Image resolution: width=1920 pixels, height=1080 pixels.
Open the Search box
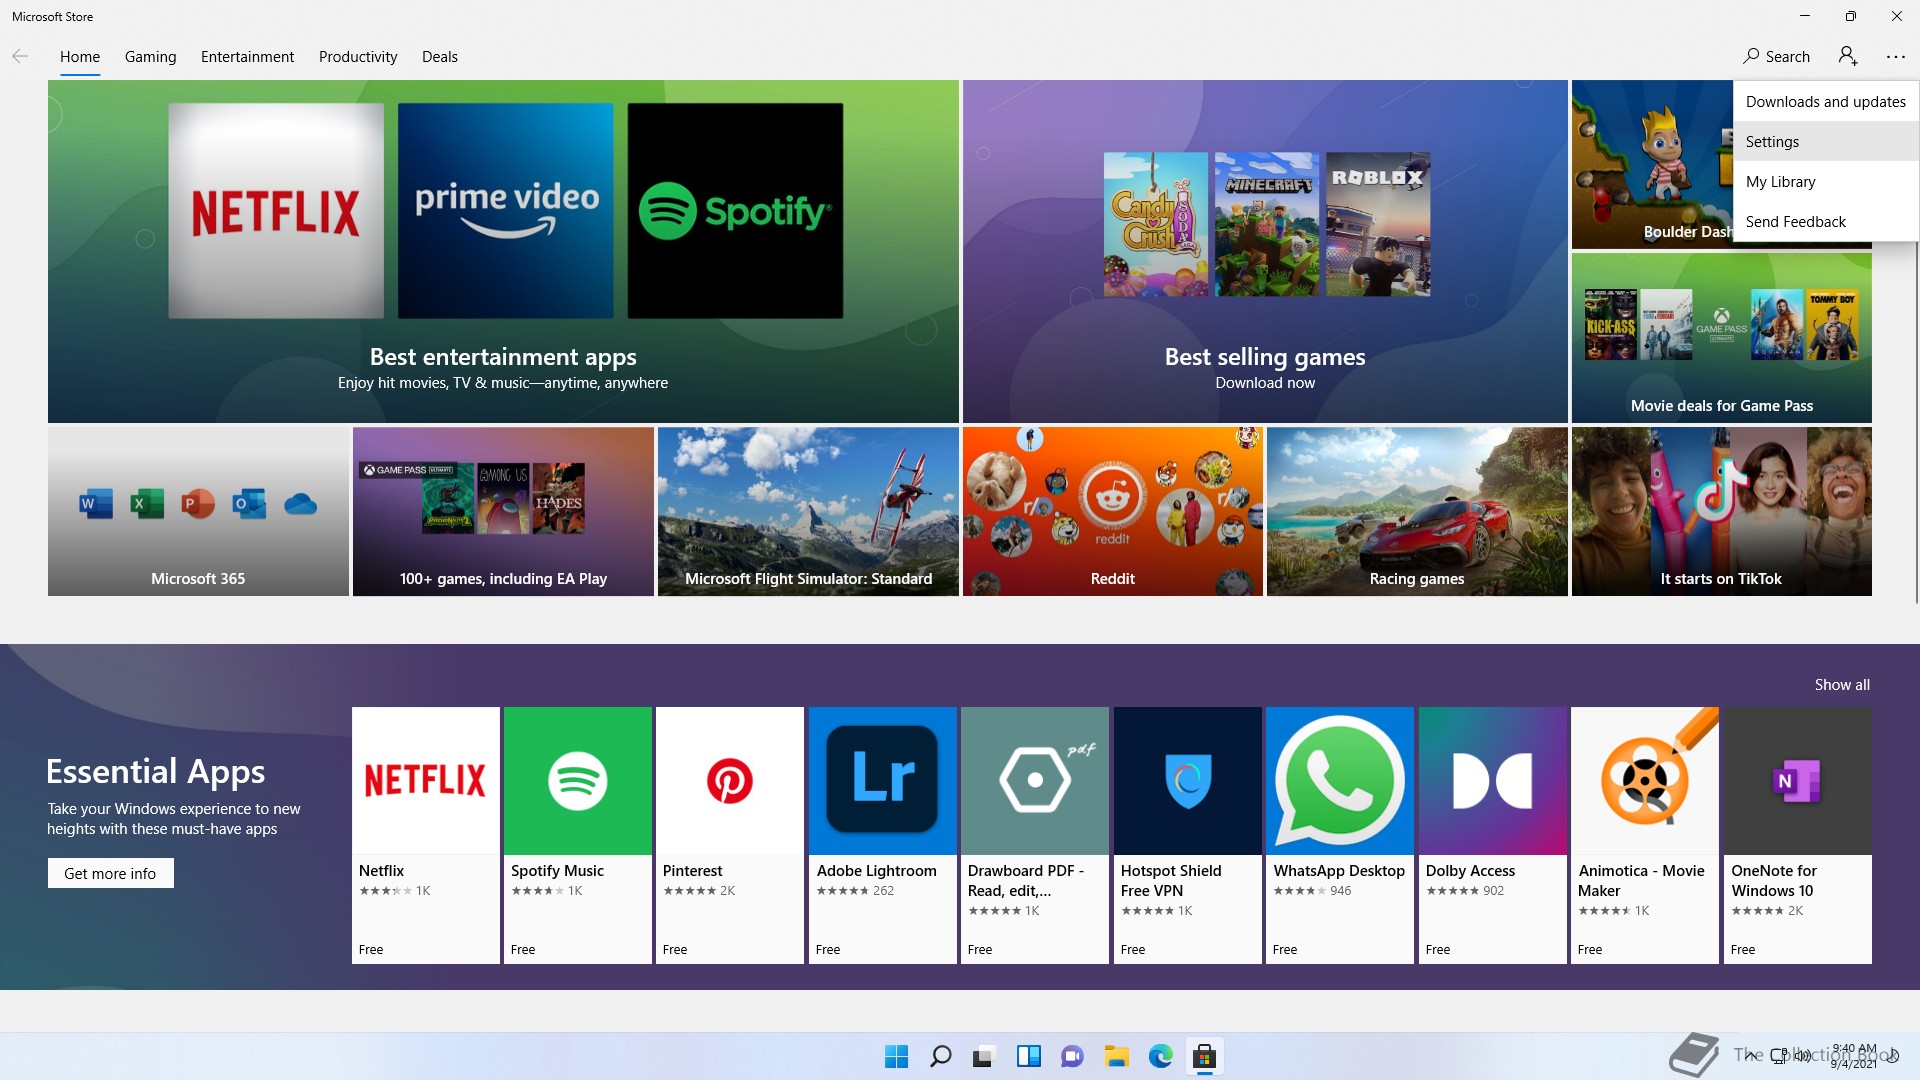pos(1777,57)
